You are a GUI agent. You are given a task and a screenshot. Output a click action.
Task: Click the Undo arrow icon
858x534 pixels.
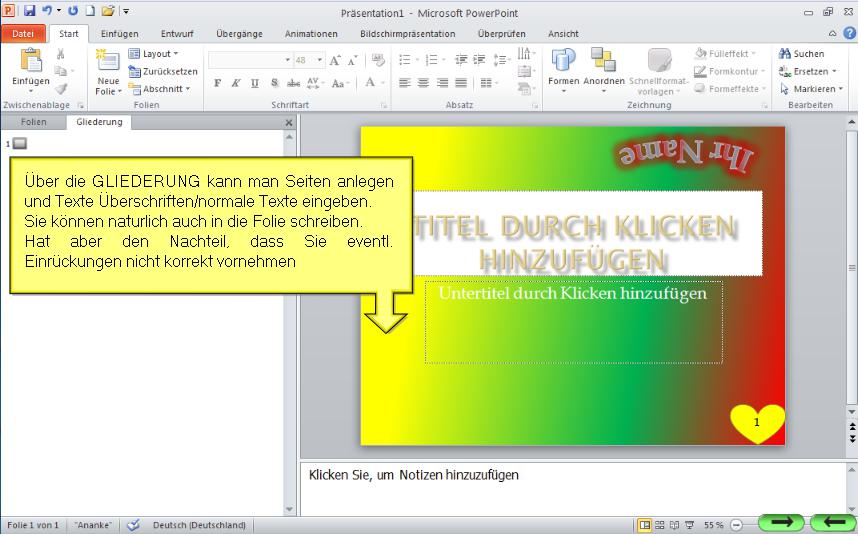tap(47, 11)
